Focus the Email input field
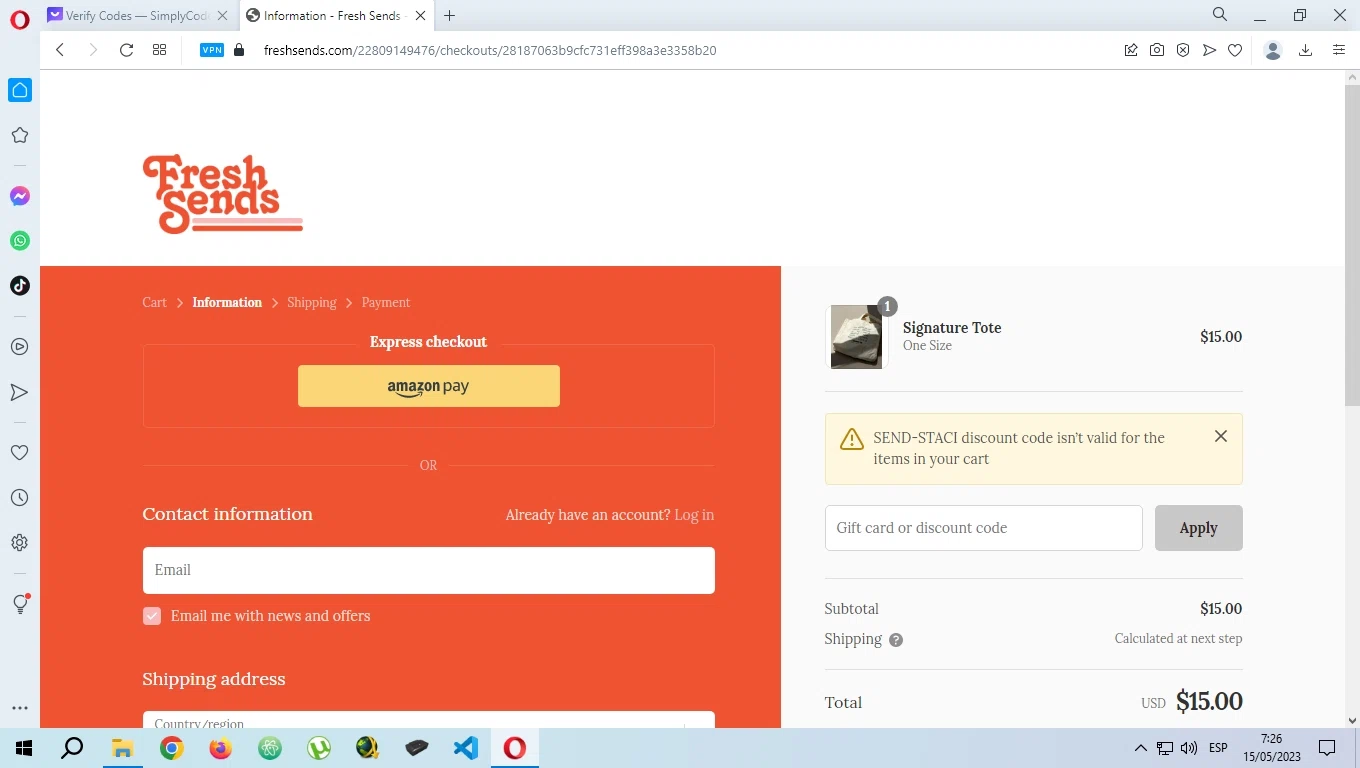This screenshot has width=1360, height=768. coord(429,570)
